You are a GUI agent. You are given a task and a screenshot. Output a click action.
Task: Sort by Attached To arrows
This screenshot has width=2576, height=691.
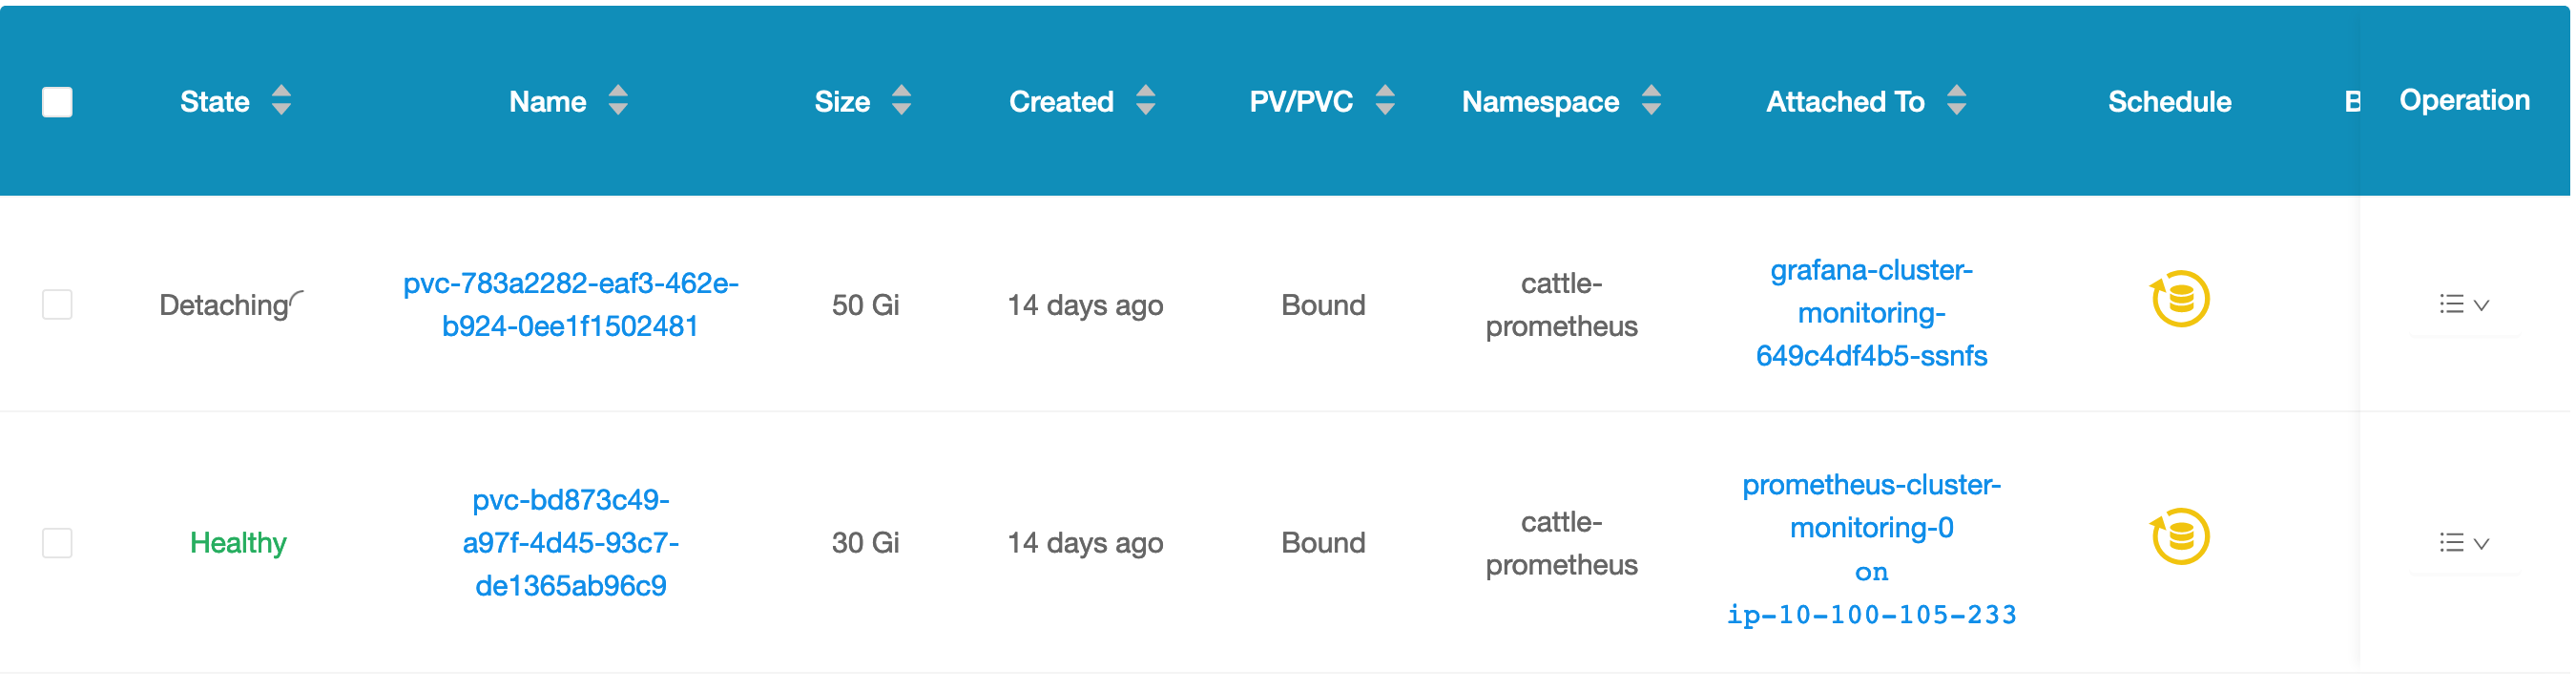pyautogui.click(x=1956, y=101)
